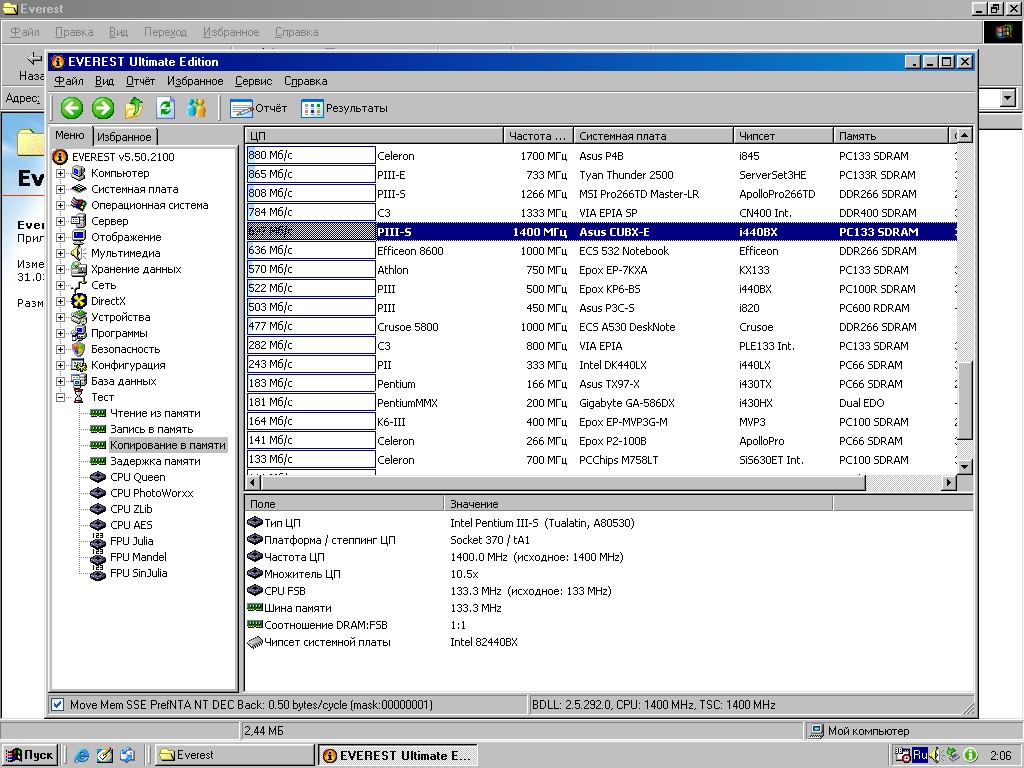Viewport: 1024px width, 768px height.
Task: Expand the Системная плата tree node
Action: tap(61, 189)
